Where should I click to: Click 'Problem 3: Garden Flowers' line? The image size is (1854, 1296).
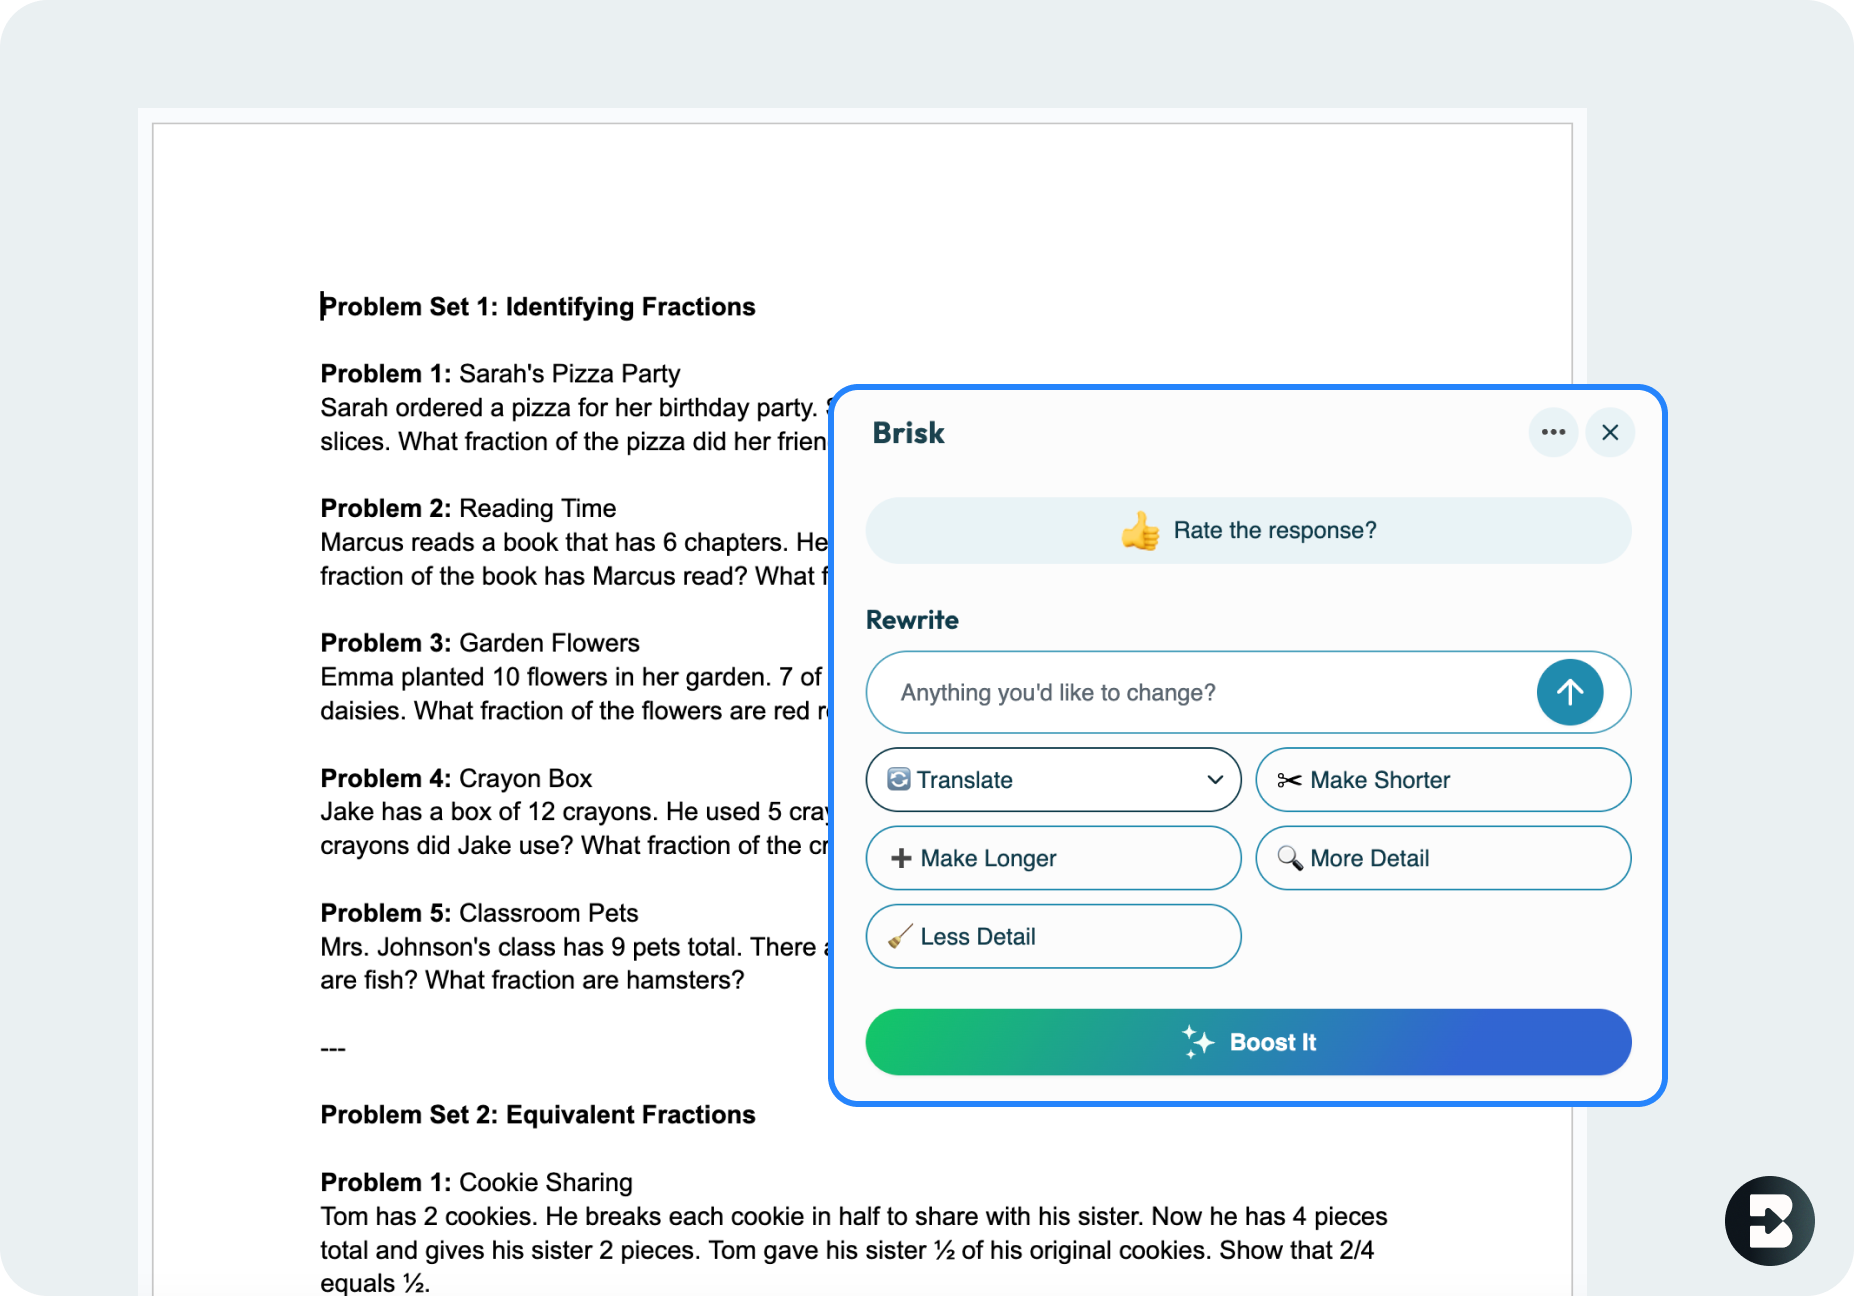[480, 643]
